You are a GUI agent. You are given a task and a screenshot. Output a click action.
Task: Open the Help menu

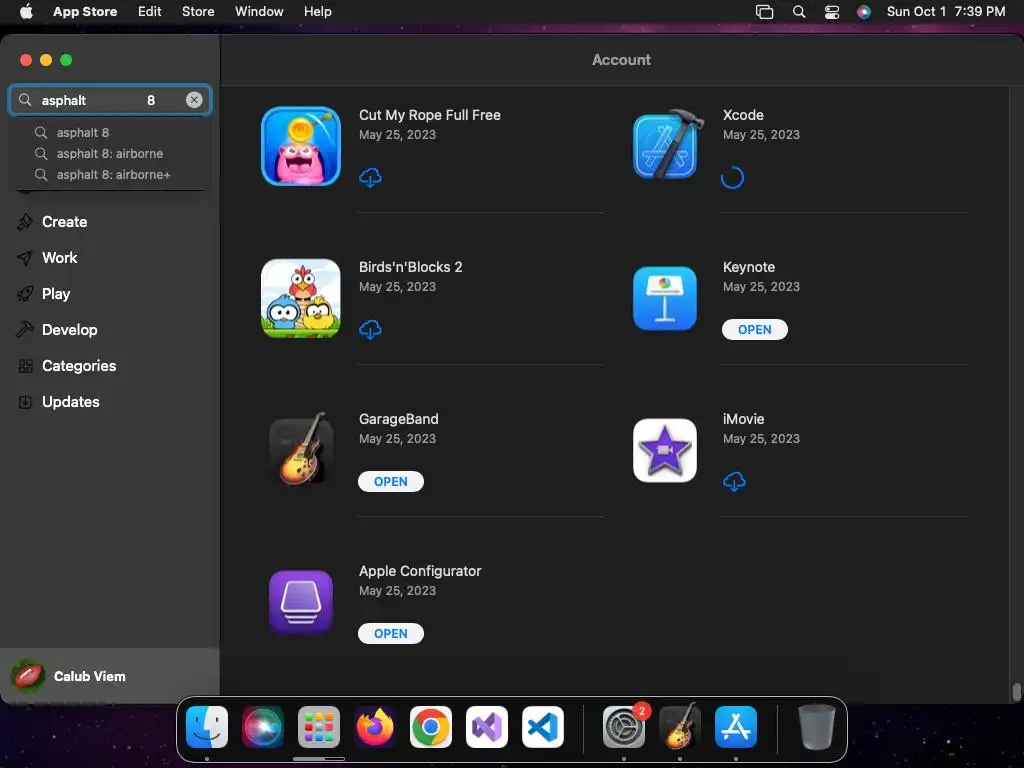(x=317, y=12)
